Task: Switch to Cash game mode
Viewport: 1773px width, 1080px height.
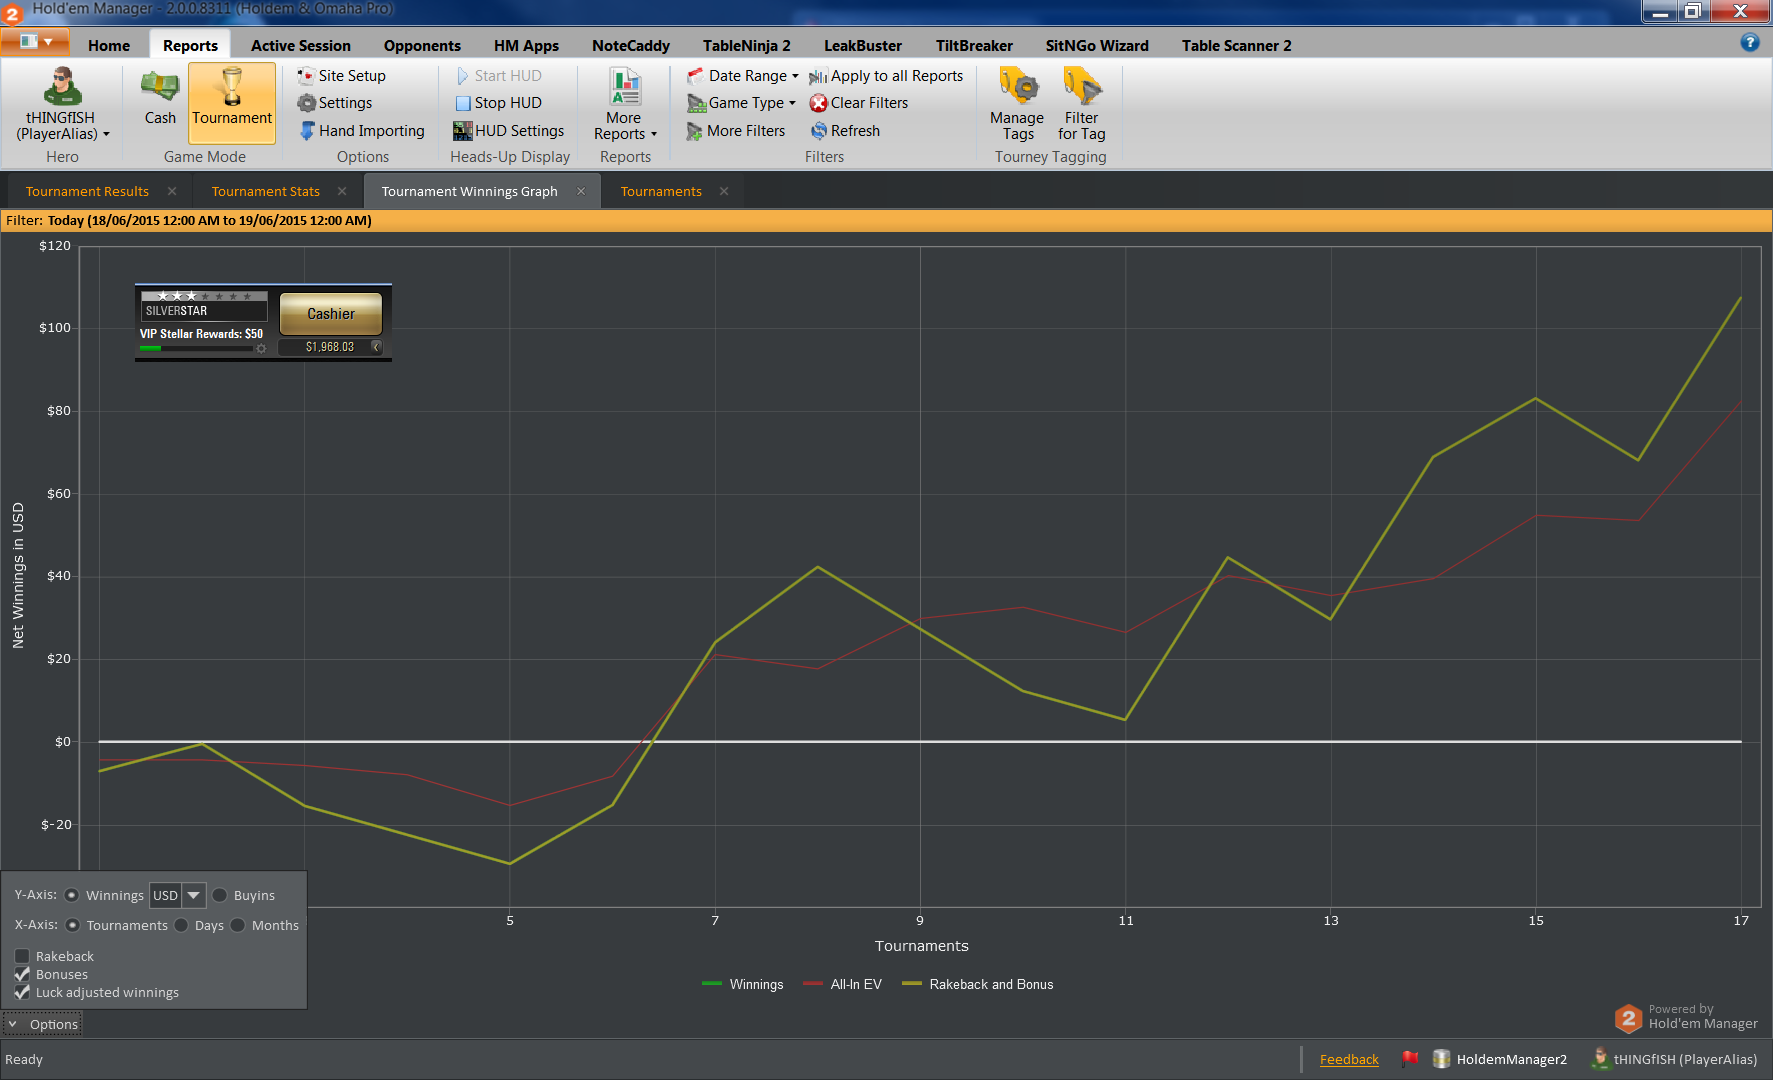Action: [160, 98]
